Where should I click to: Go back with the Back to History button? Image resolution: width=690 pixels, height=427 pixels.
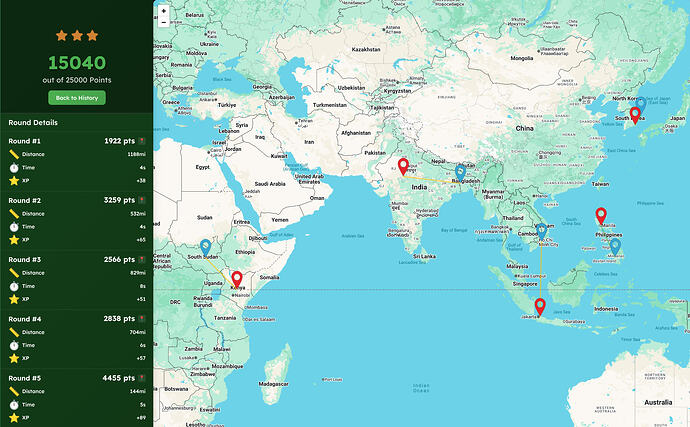[77, 98]
